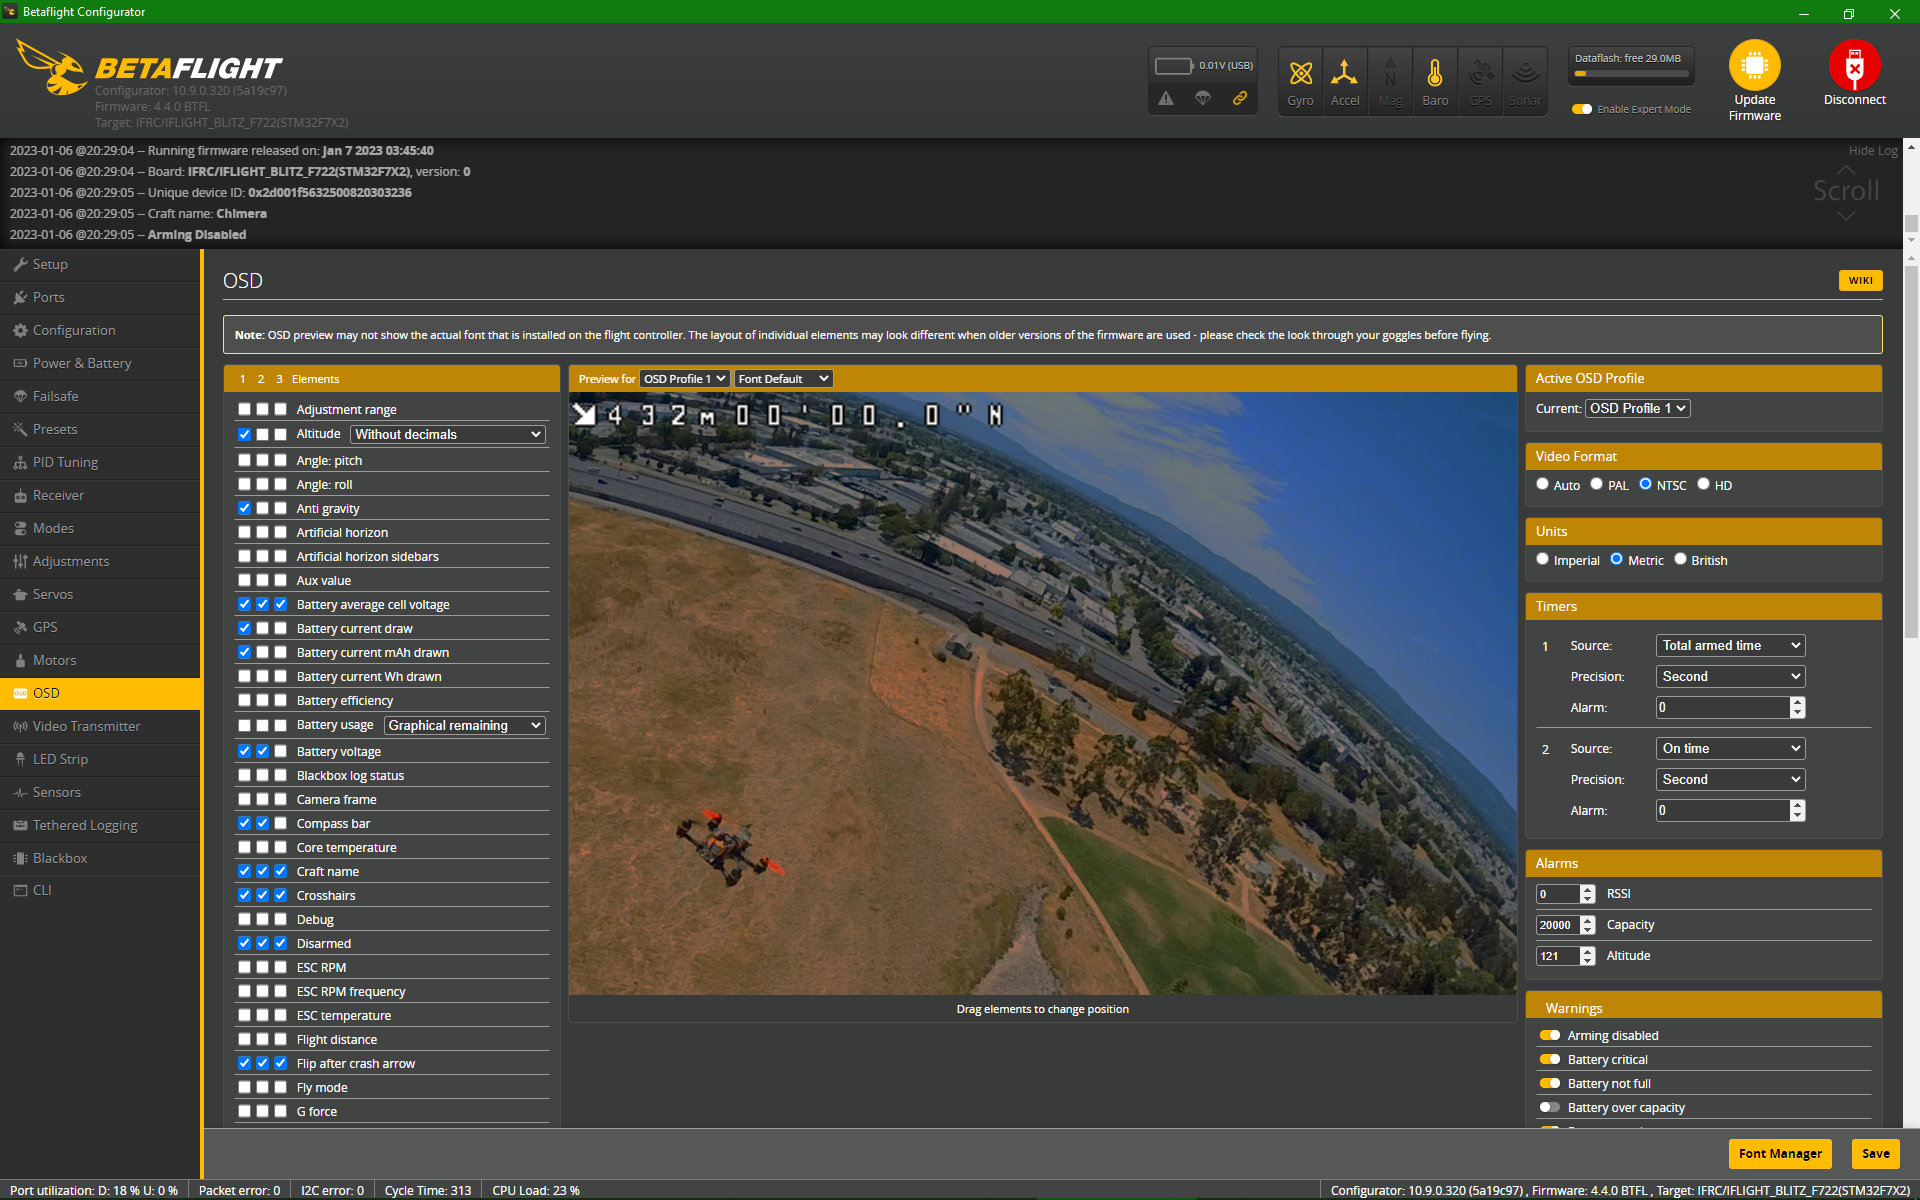Select PAL video format
Screen dimensions: 1920x1200
1597,484
